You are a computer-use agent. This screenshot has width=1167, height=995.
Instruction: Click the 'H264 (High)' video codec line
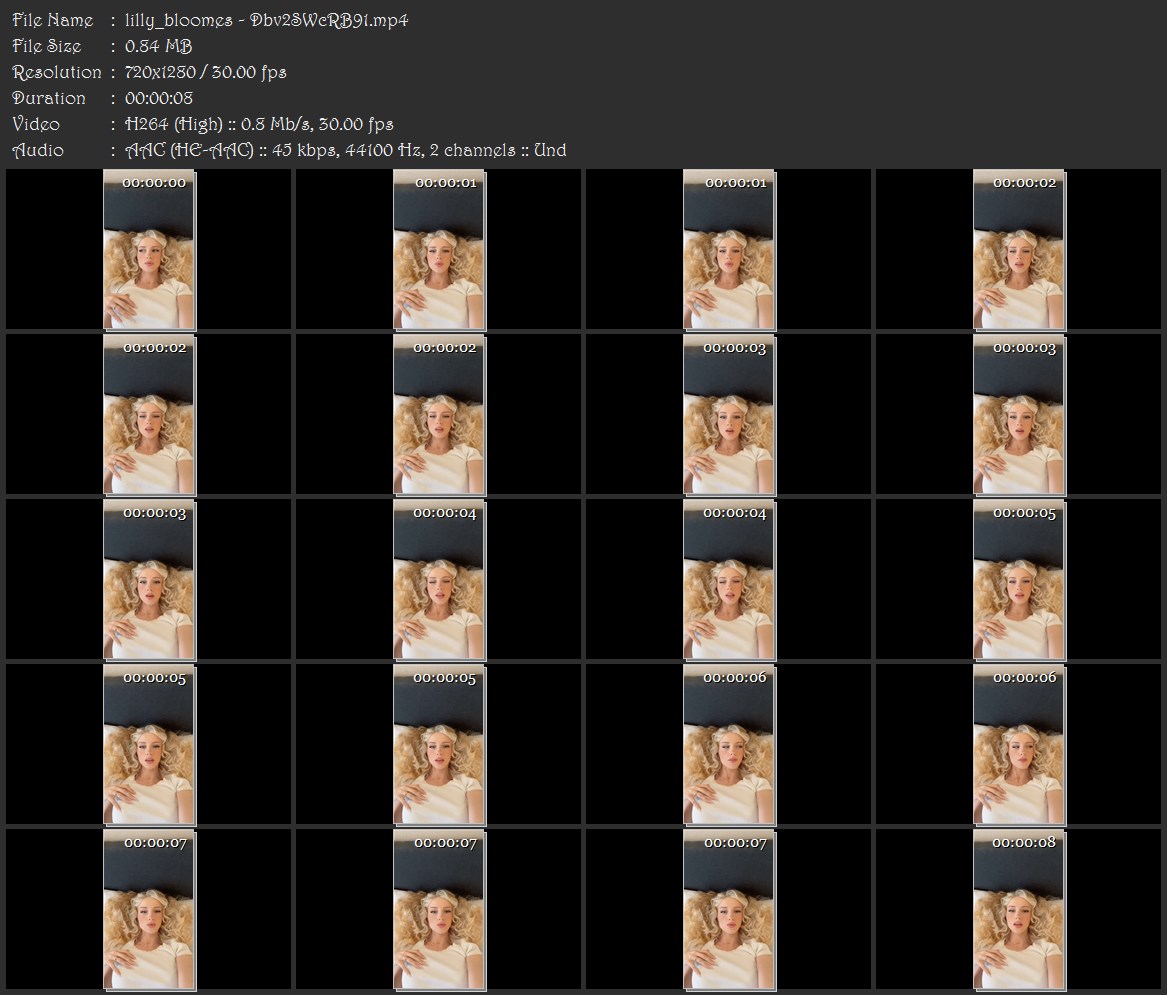[259, 124]
